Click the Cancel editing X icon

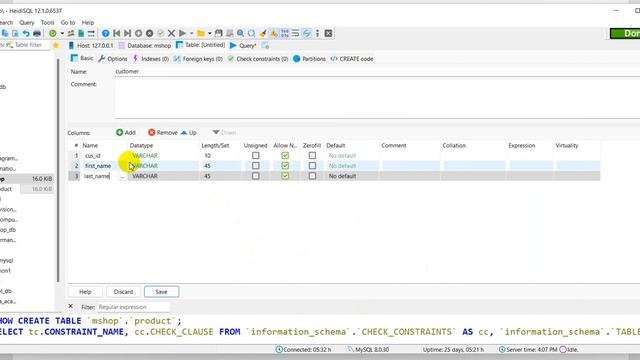pos(171,33)
